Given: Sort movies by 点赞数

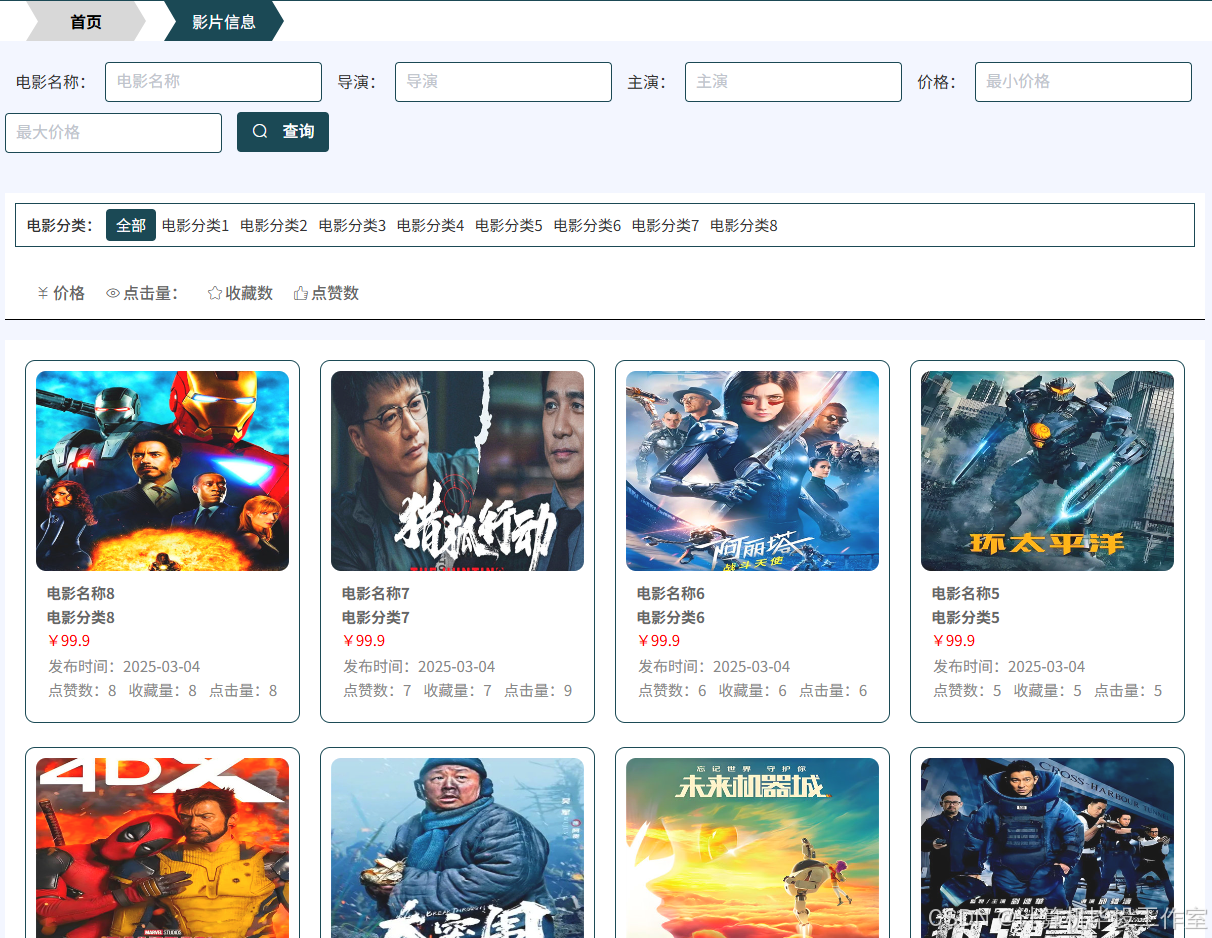Looking at the screenshot, I should (x=326, y=293).
